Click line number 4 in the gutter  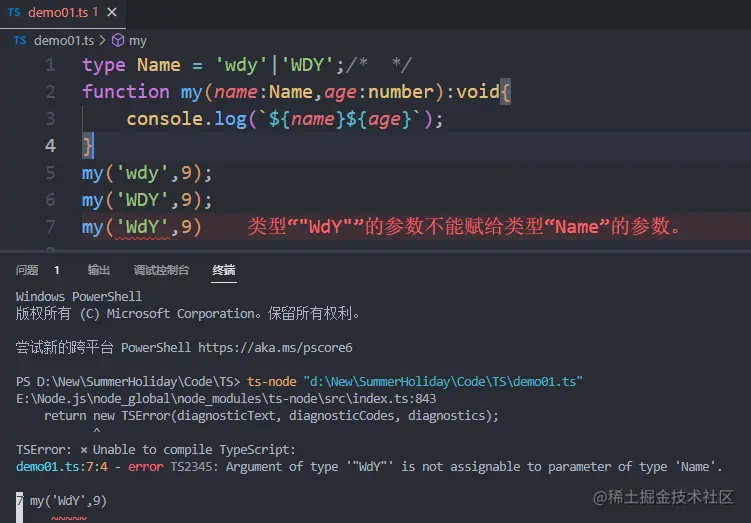click(51, 146)
